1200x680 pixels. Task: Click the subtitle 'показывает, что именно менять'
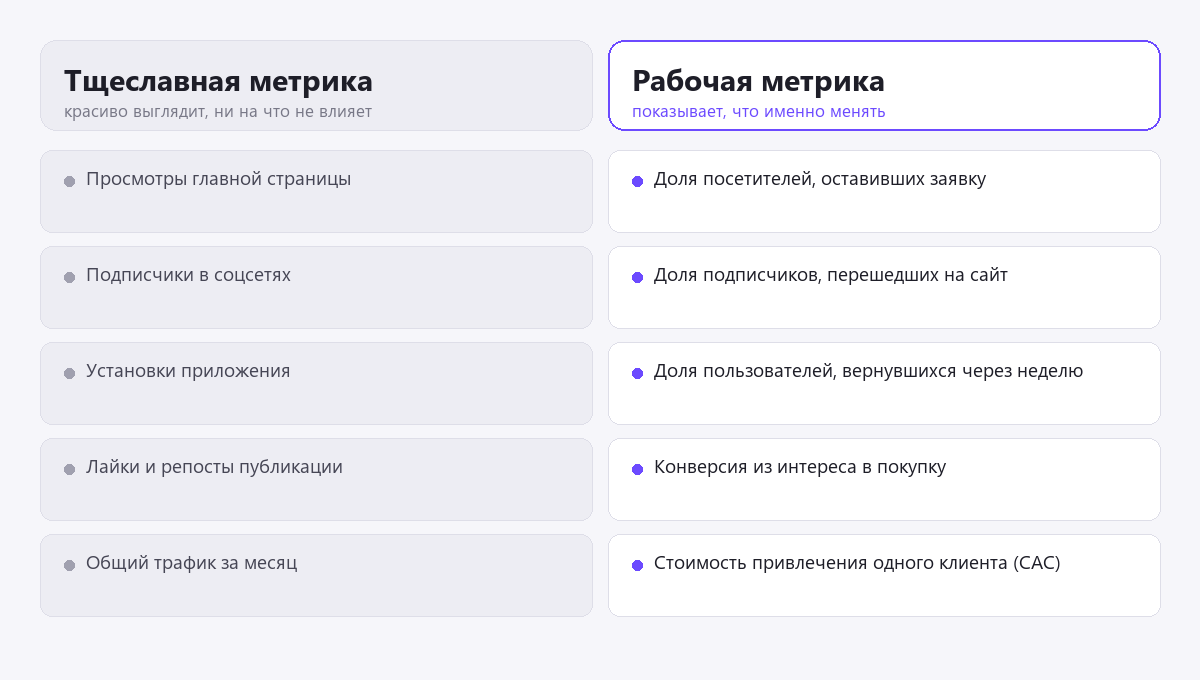(759, 112)
